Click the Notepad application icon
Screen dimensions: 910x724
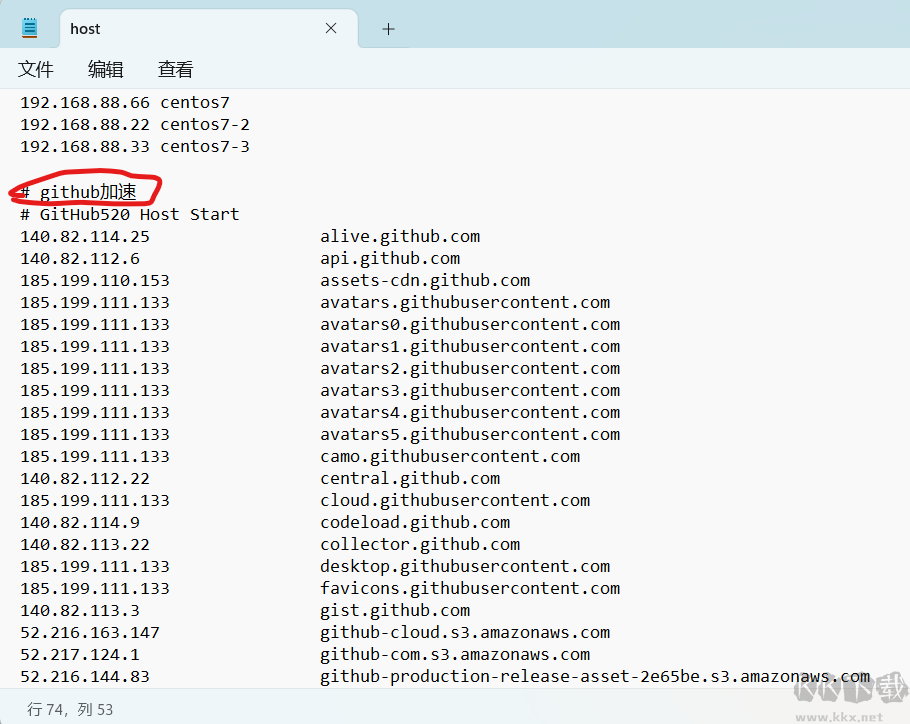28,27
